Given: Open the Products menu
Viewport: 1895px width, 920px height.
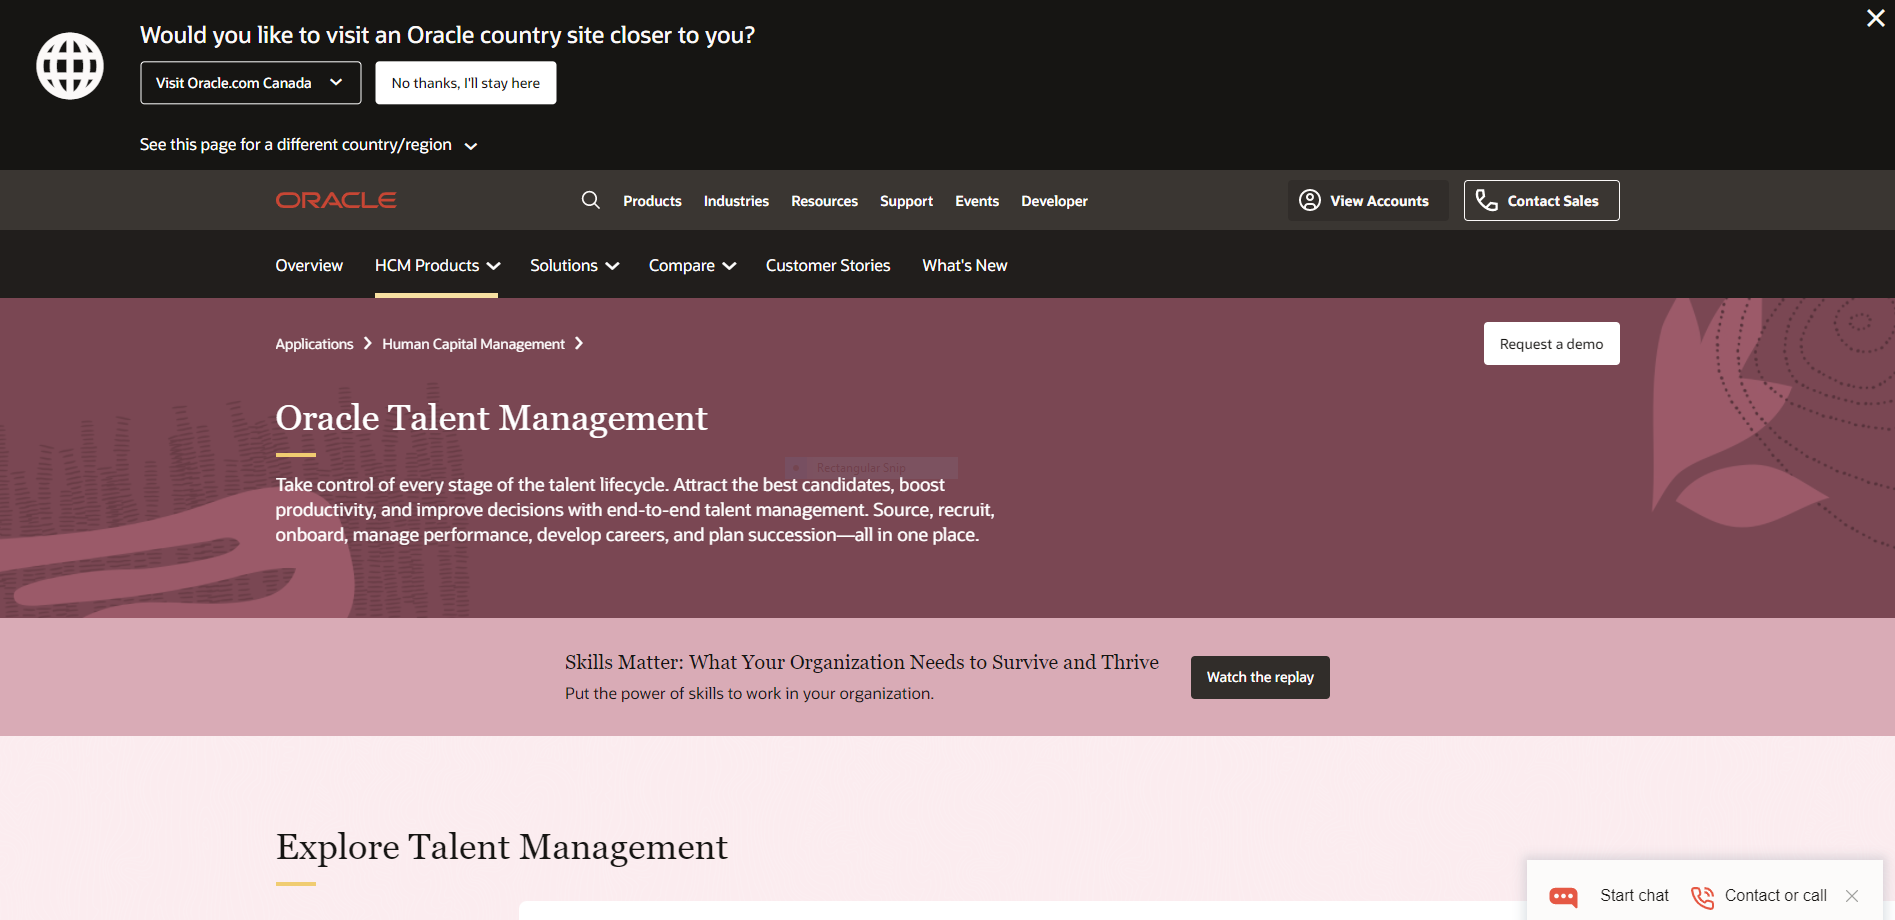Looking at the screenshot, I should (652, 201).
